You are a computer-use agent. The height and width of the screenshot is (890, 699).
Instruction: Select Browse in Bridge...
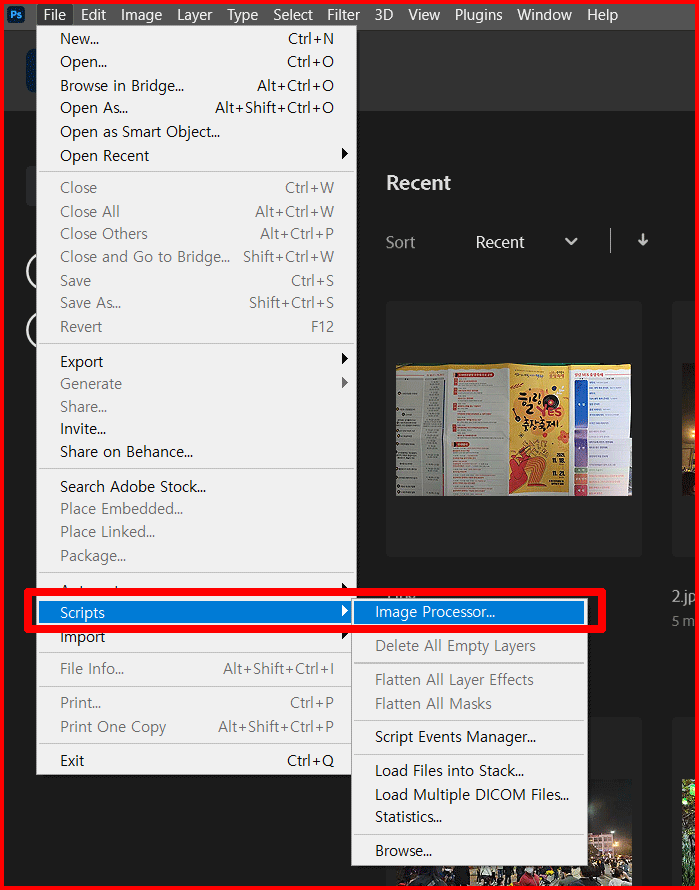(x=196, y=86)
